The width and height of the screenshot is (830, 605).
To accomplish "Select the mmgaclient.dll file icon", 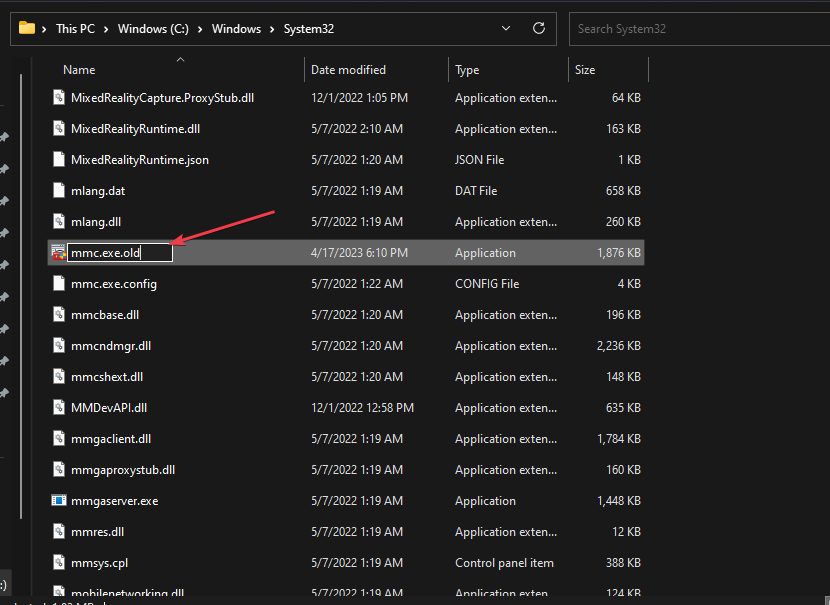I will pyautogui.click(x=59, y=438).
